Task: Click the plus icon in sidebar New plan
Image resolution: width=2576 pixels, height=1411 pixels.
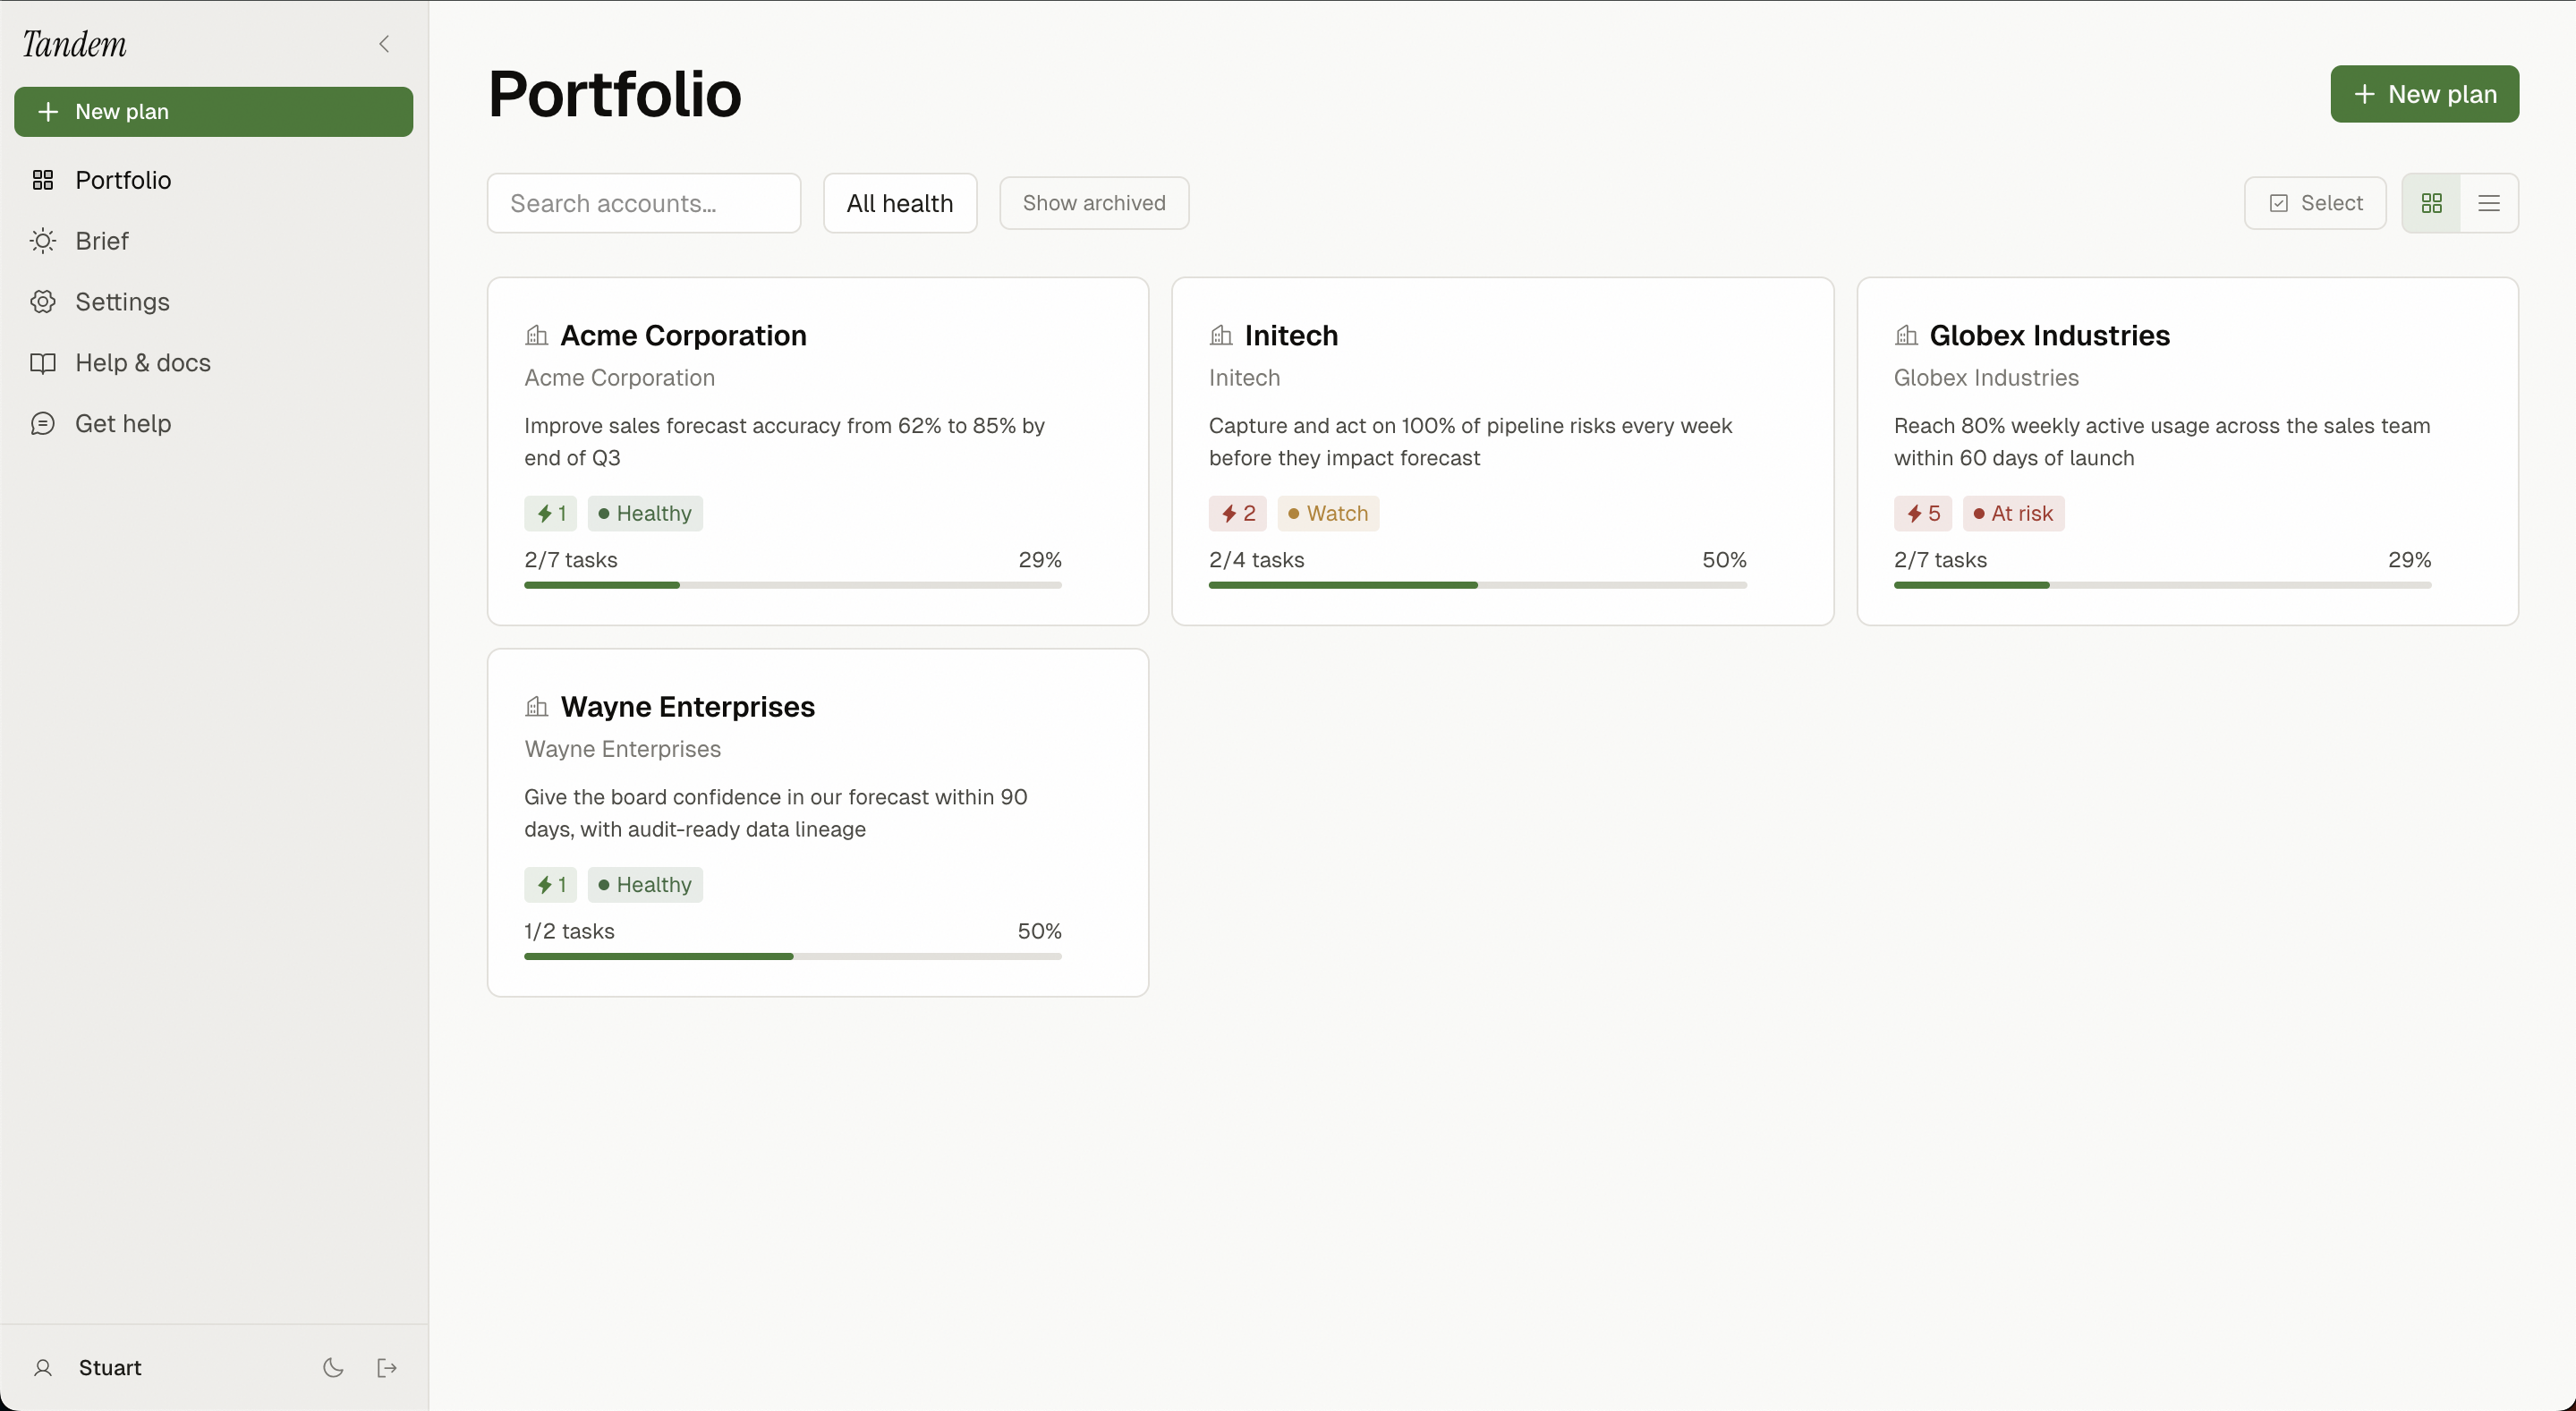Action: point(48,111)
